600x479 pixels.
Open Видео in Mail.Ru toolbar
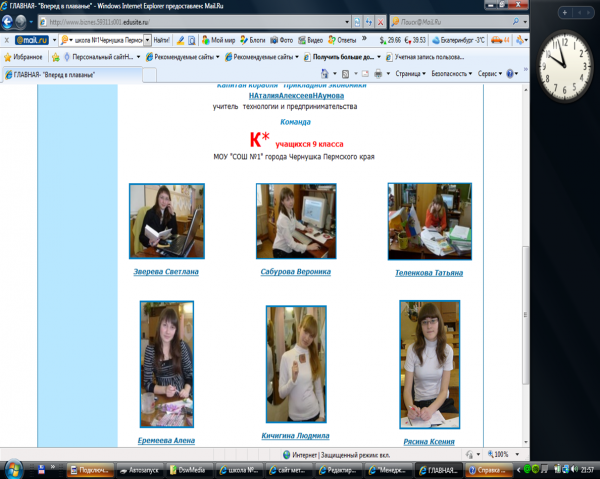tap(311, 40)
